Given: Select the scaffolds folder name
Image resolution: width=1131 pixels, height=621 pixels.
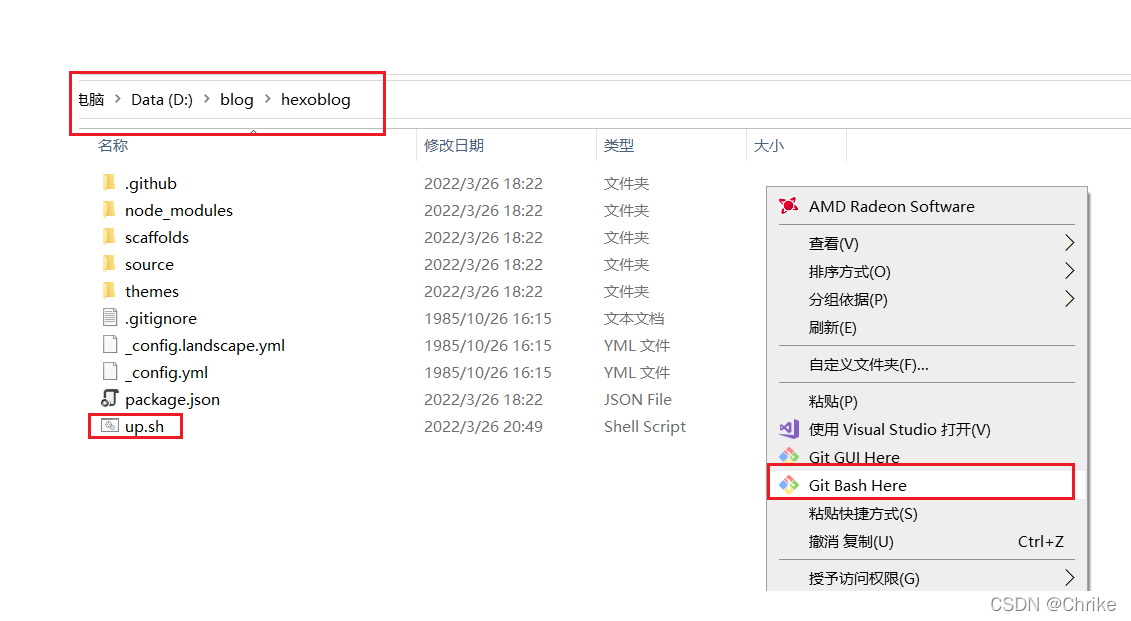Looking at the screenshot, I should coord(157,237).
